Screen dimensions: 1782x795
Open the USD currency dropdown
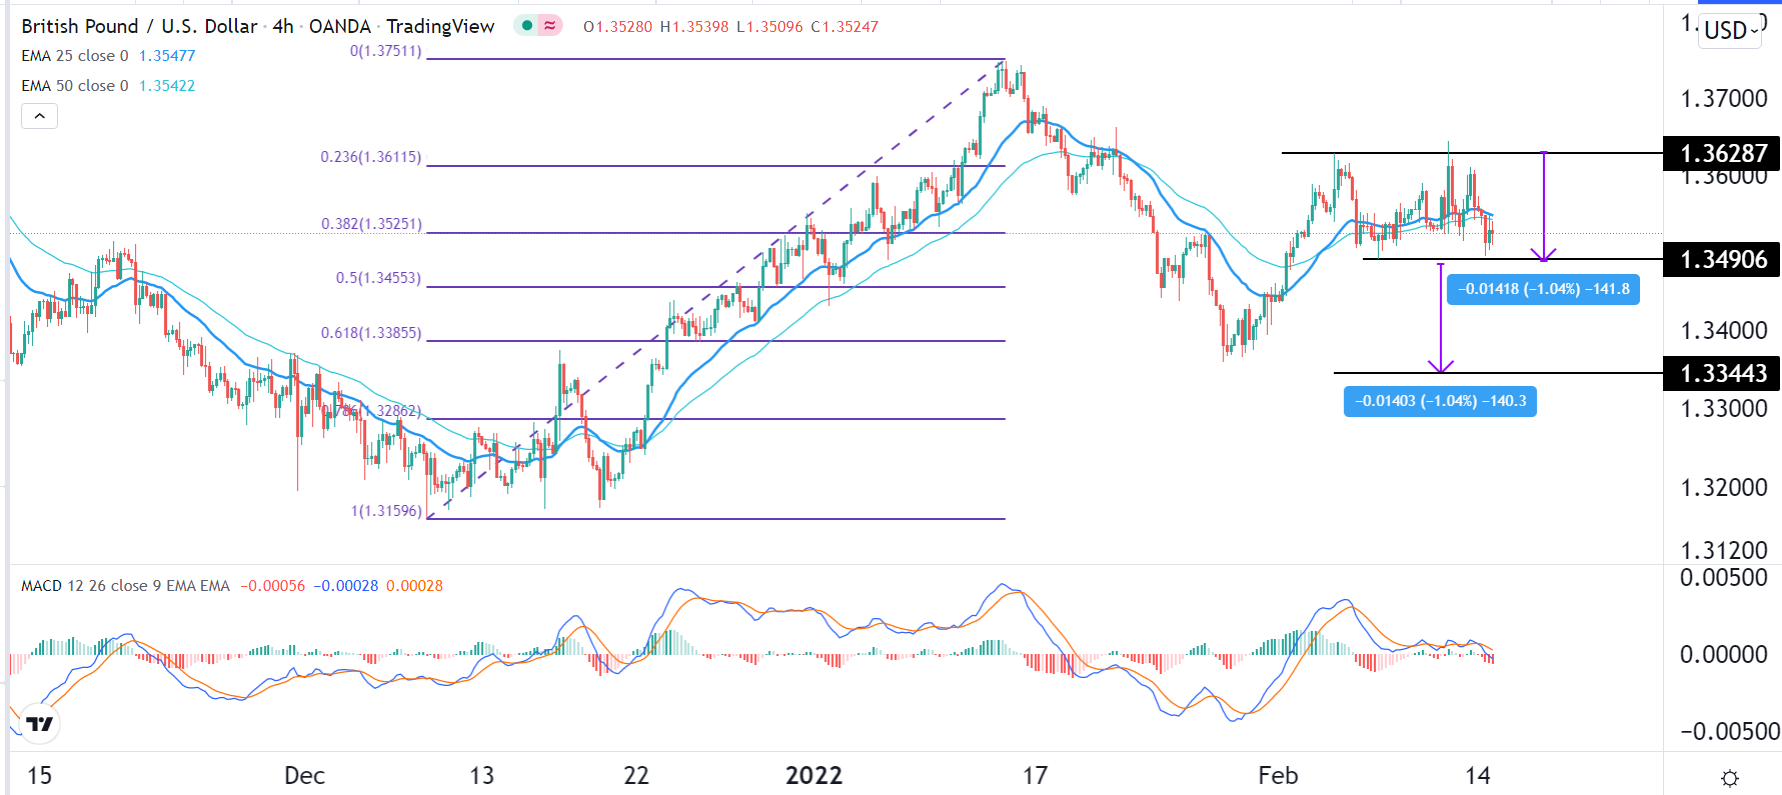click(x=1730, y=30)
